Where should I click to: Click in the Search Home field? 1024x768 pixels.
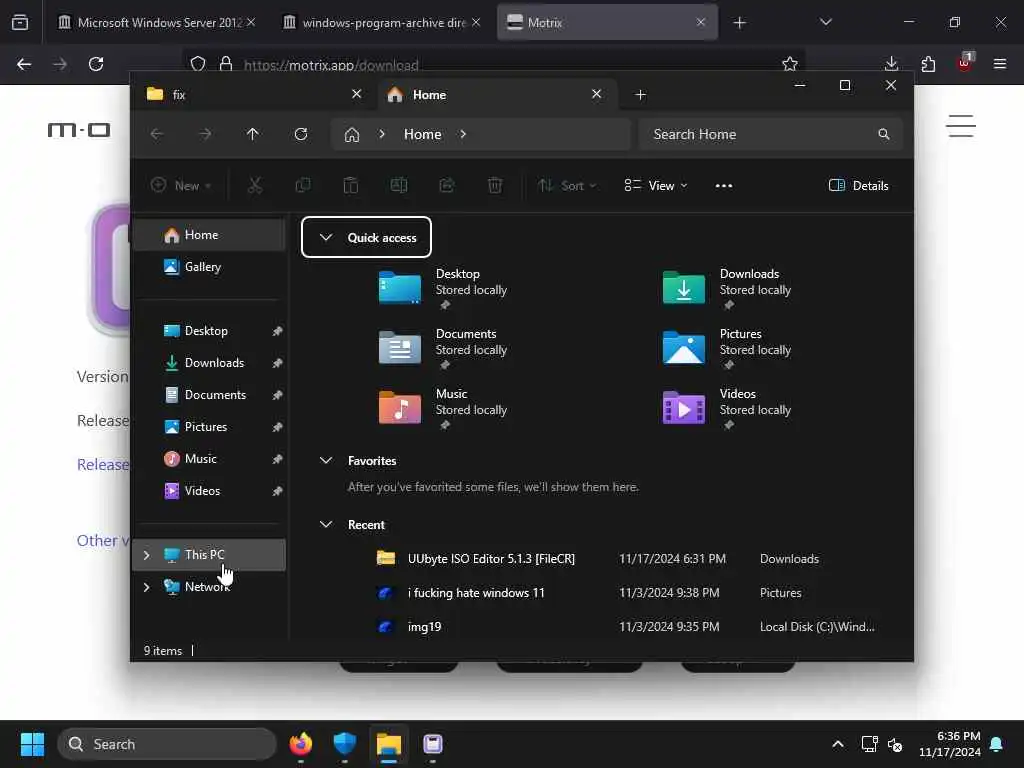pyautogui.click(x=771, y=135)
